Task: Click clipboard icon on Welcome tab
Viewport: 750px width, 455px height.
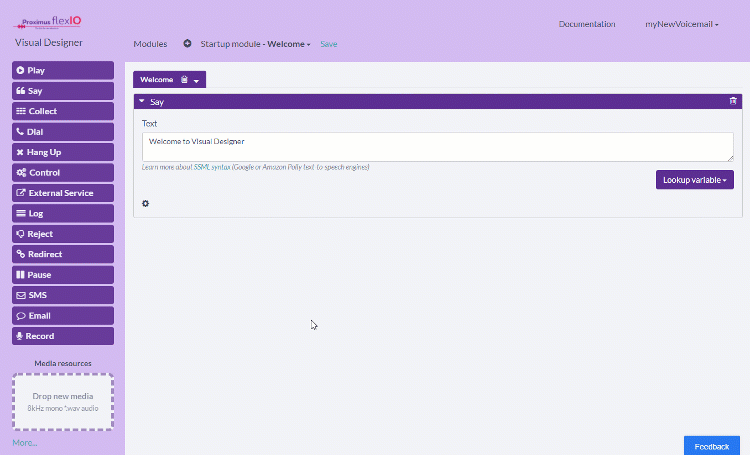Action: click(184, 79)
